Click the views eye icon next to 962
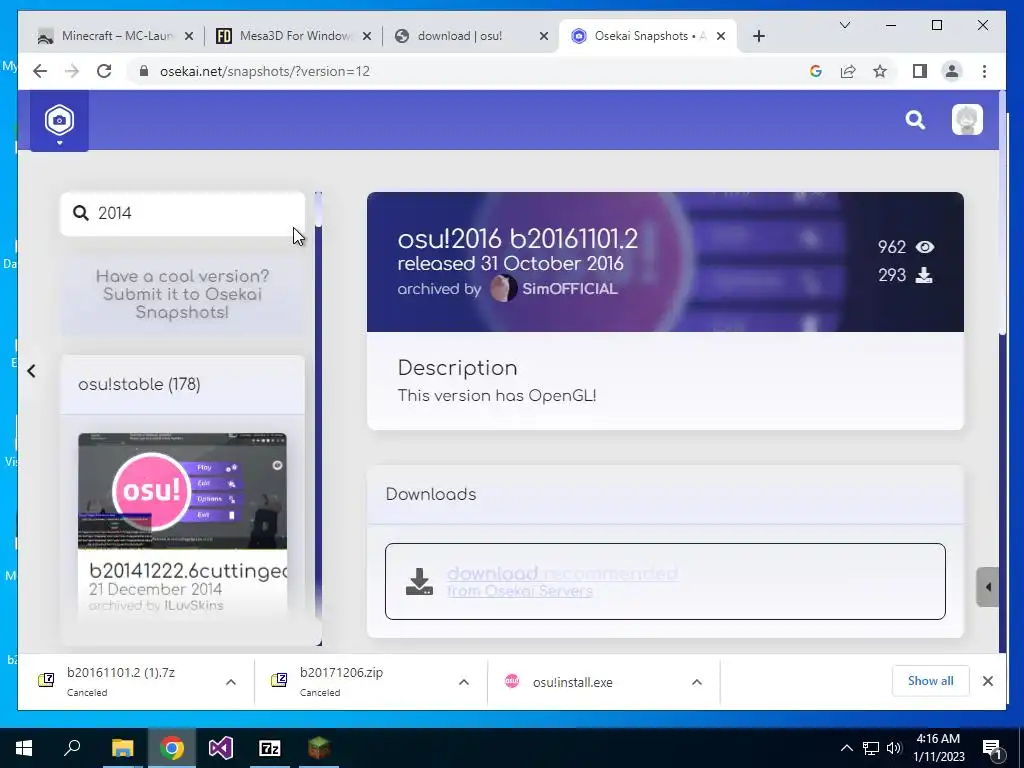 pos(925,247)
